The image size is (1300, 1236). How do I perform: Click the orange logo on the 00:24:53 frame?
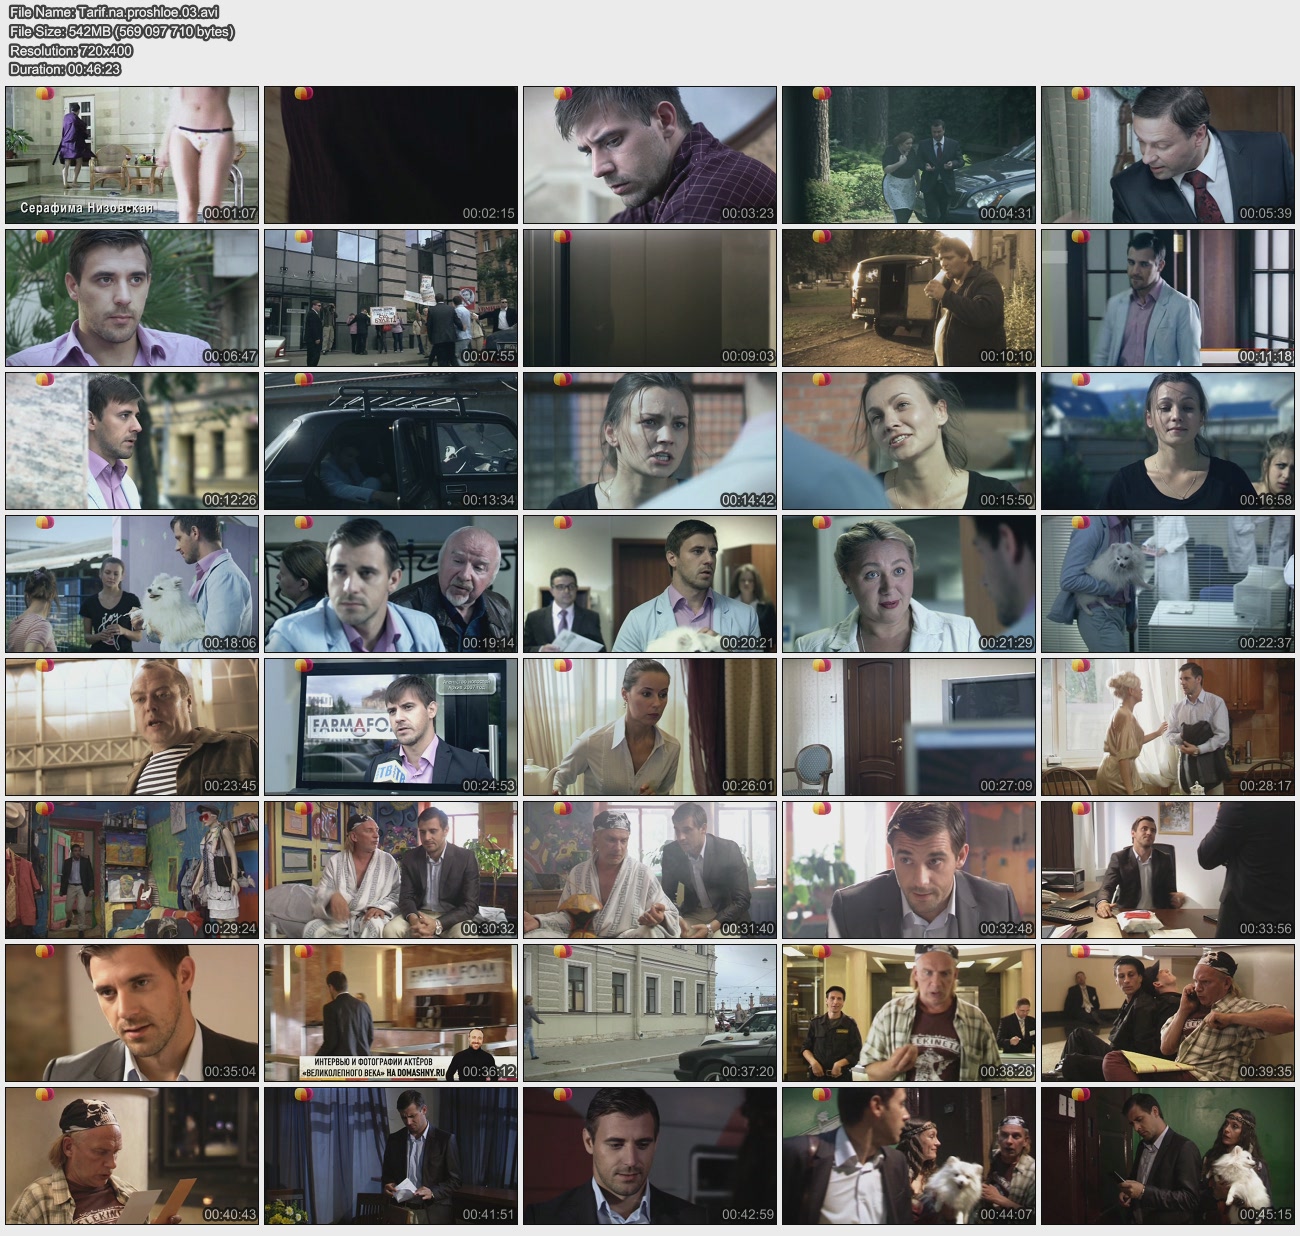pos(304,665)
